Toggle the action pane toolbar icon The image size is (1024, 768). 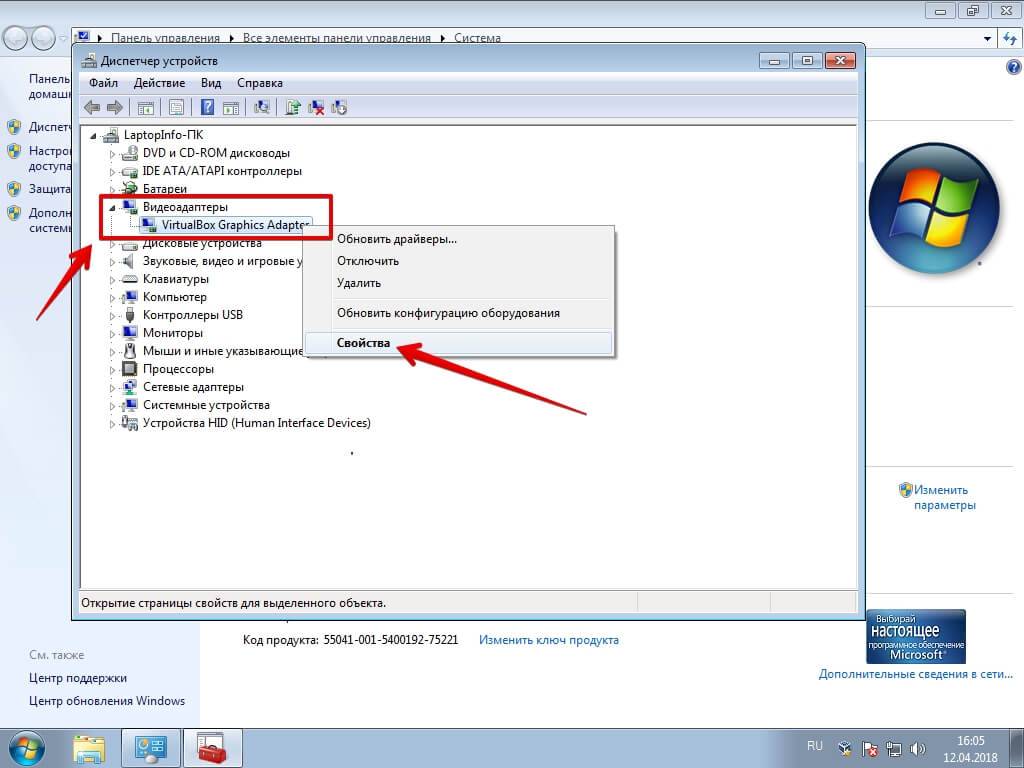click(231, 108)
